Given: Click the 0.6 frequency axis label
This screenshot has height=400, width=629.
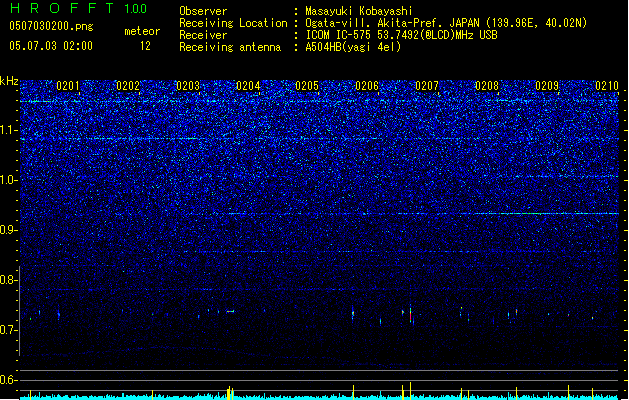Looking at the screenshot, I should point(8,380).
